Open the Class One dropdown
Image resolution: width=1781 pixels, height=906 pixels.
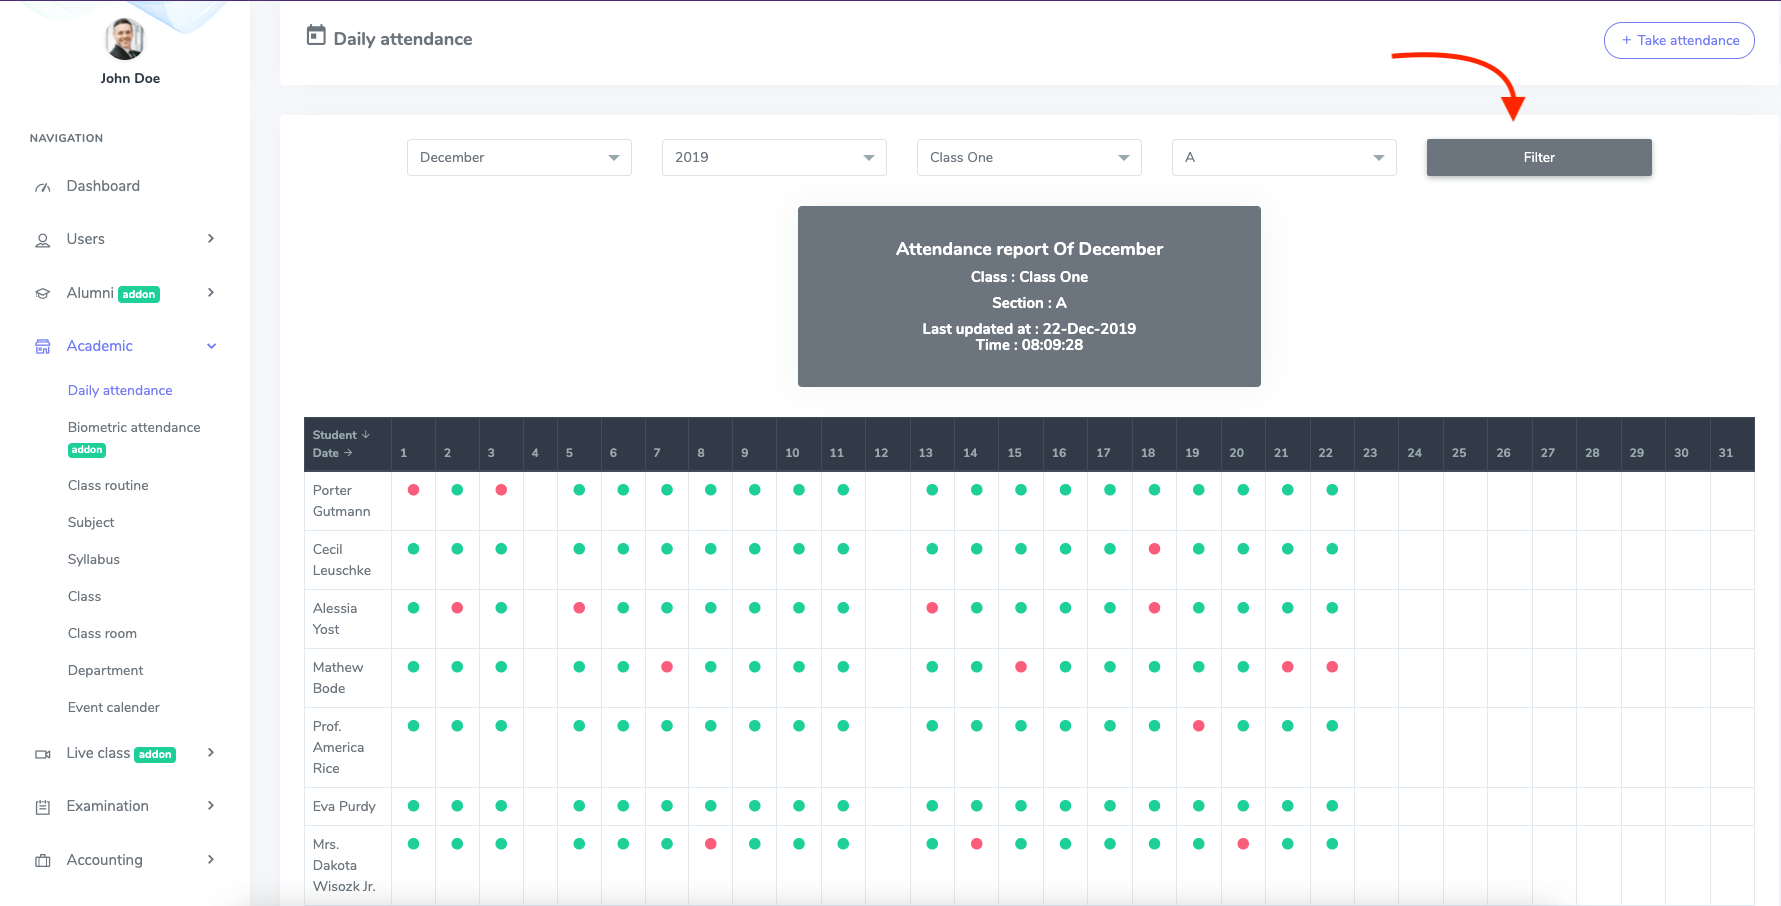click(1029, 158)
